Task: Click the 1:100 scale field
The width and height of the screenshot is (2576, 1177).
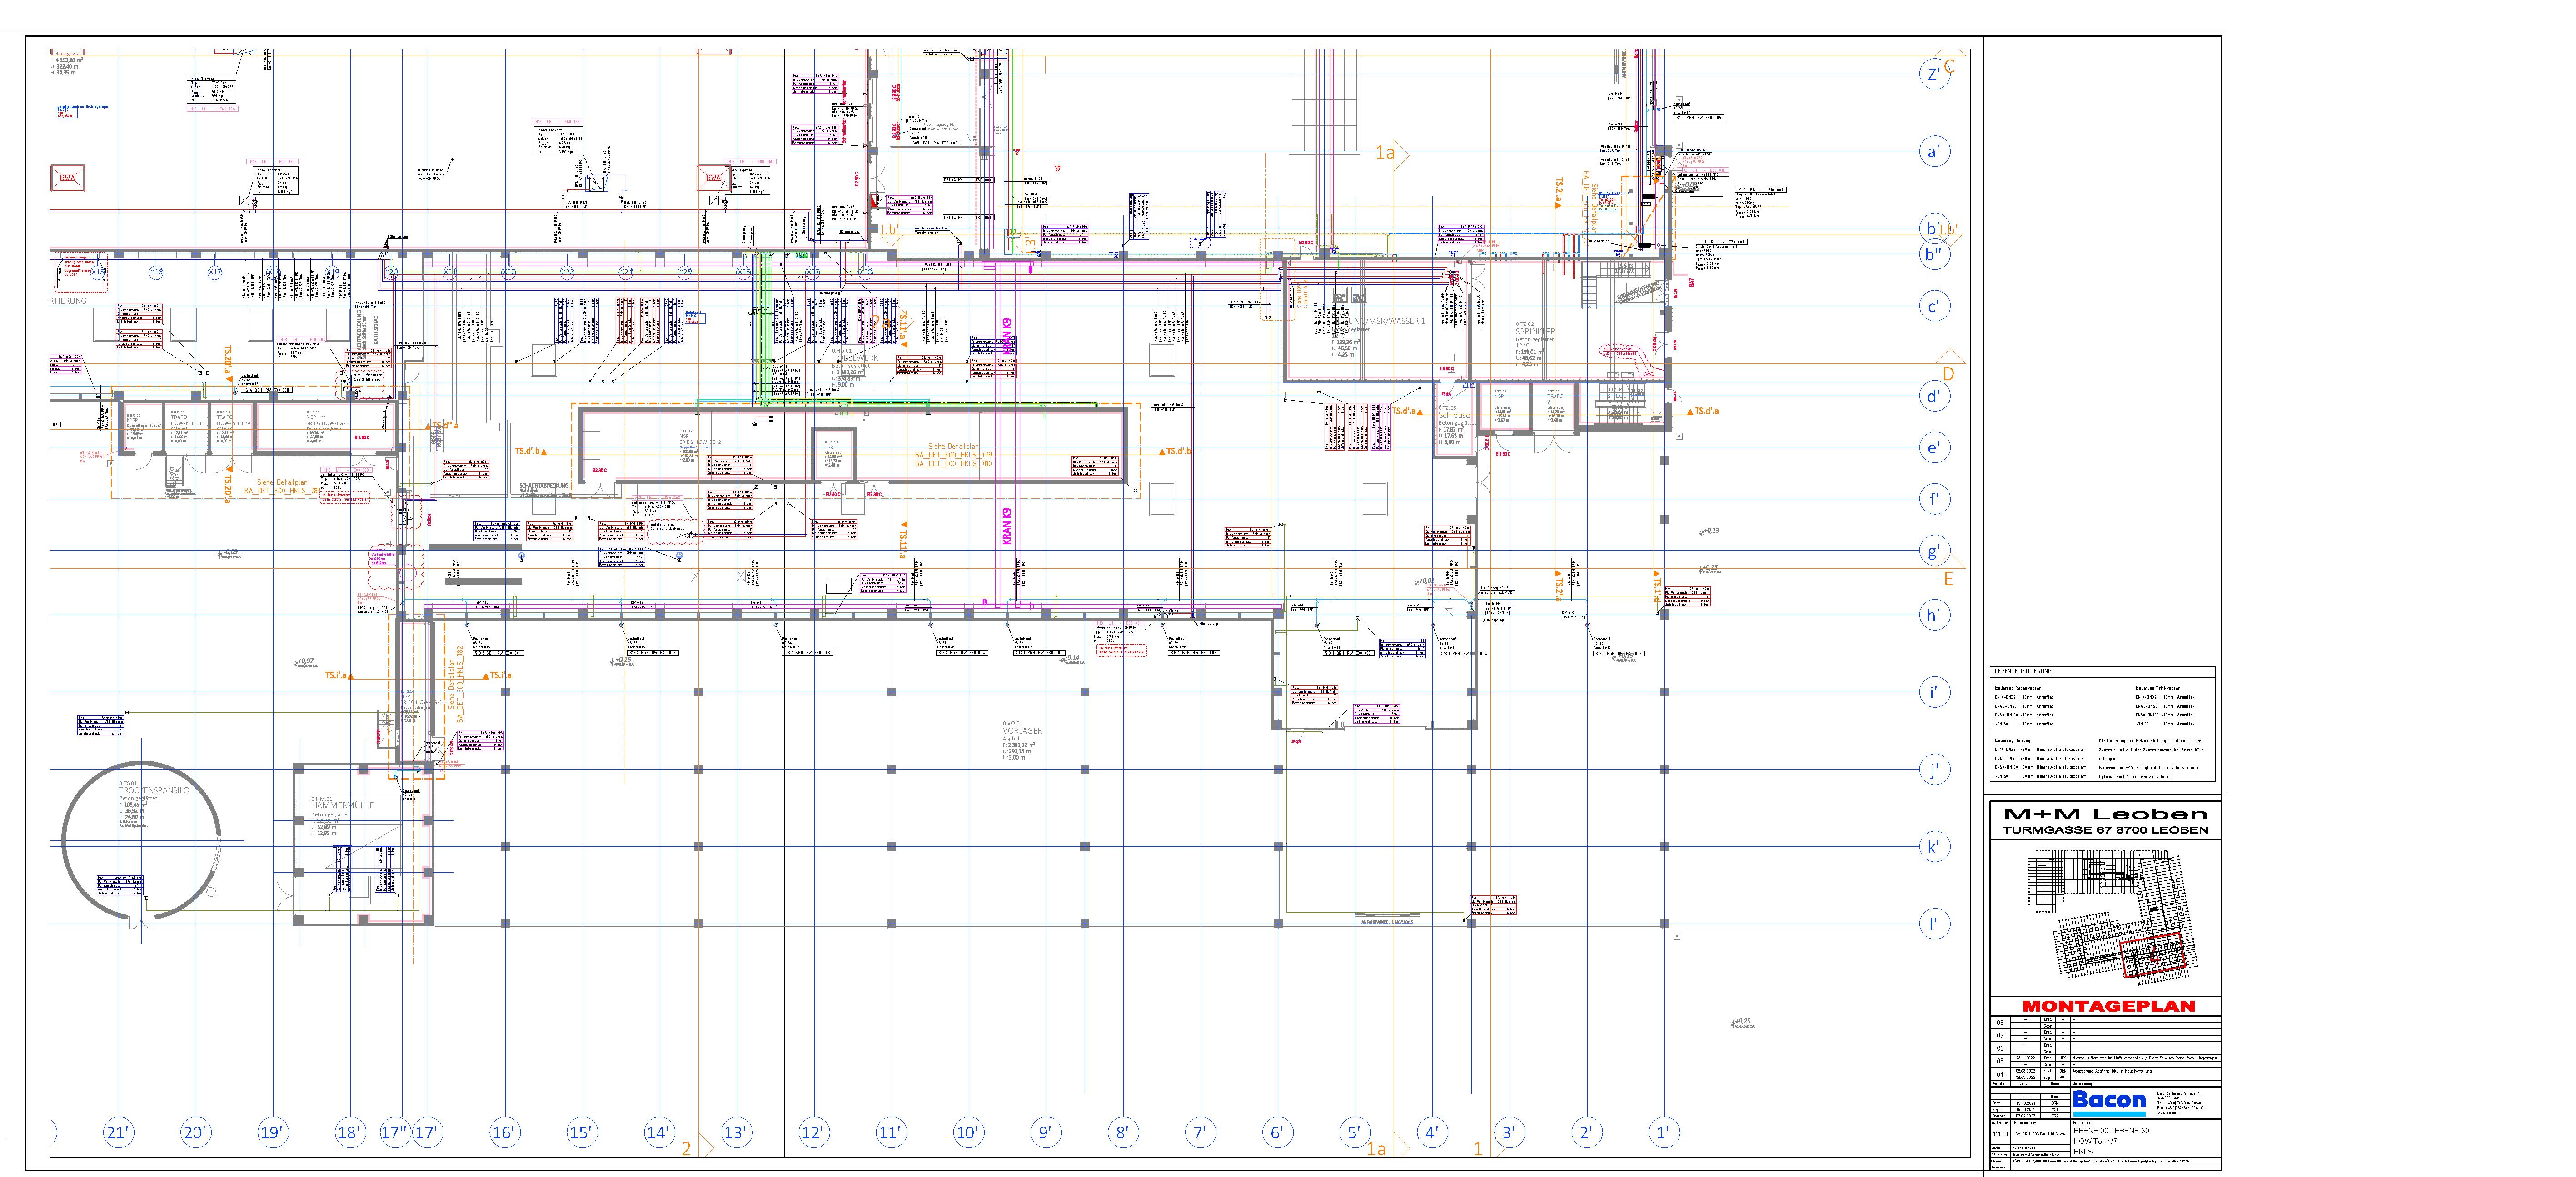Action: (x=1999, y=1134)
